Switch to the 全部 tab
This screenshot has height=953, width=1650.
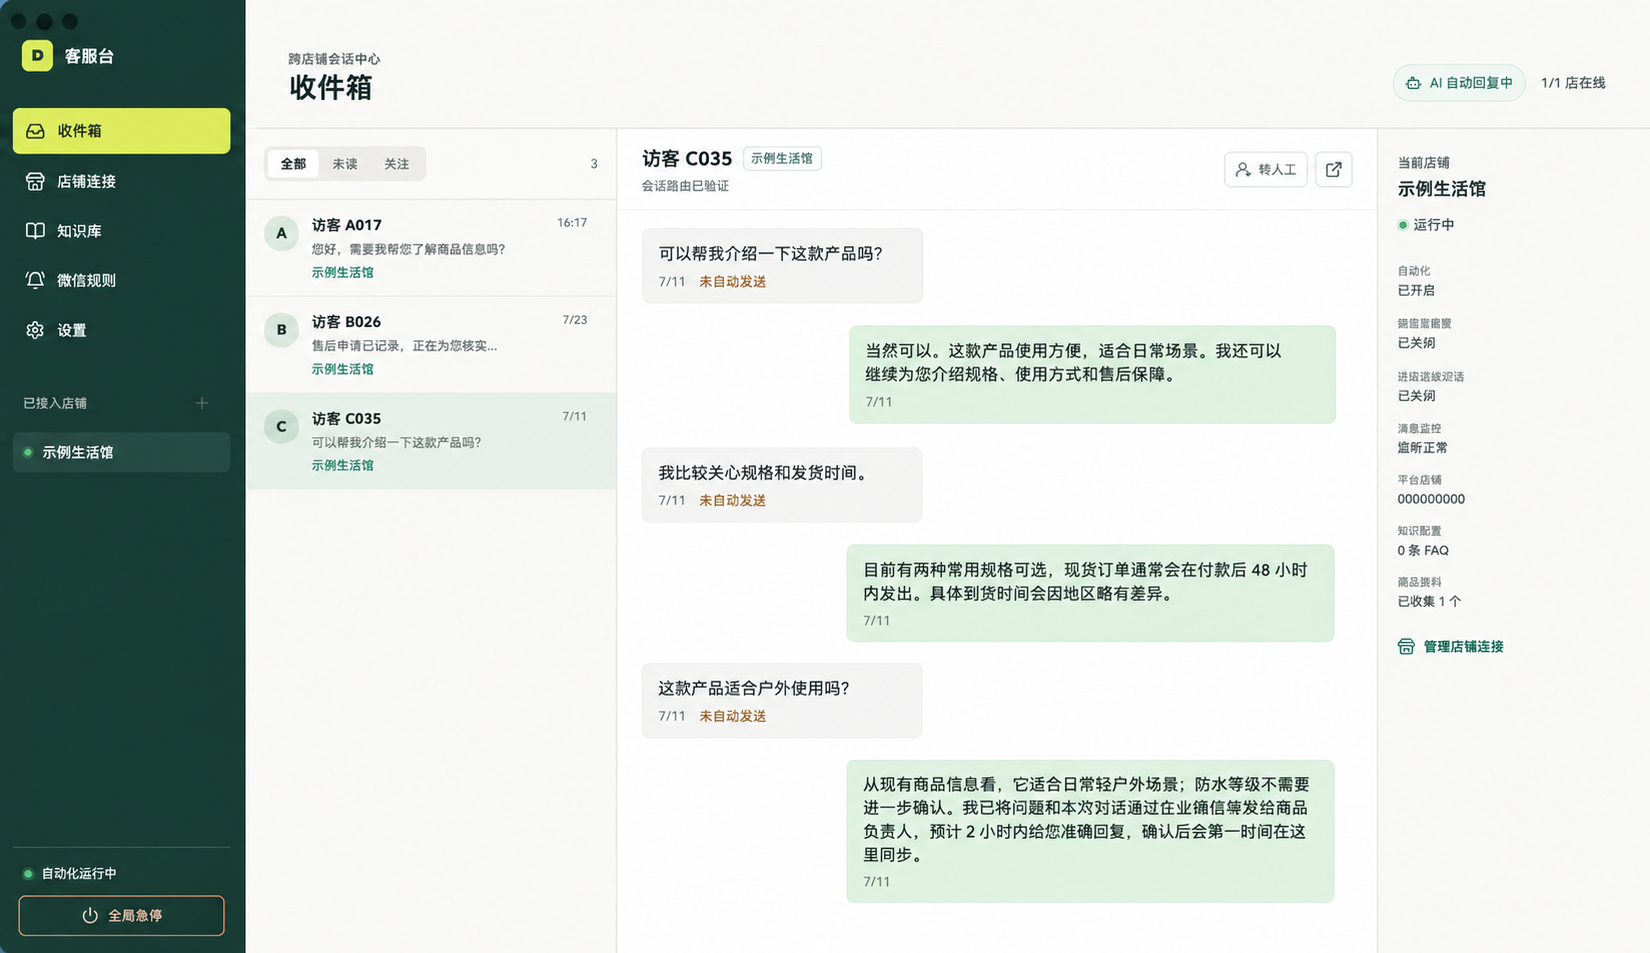click(293, 164)
